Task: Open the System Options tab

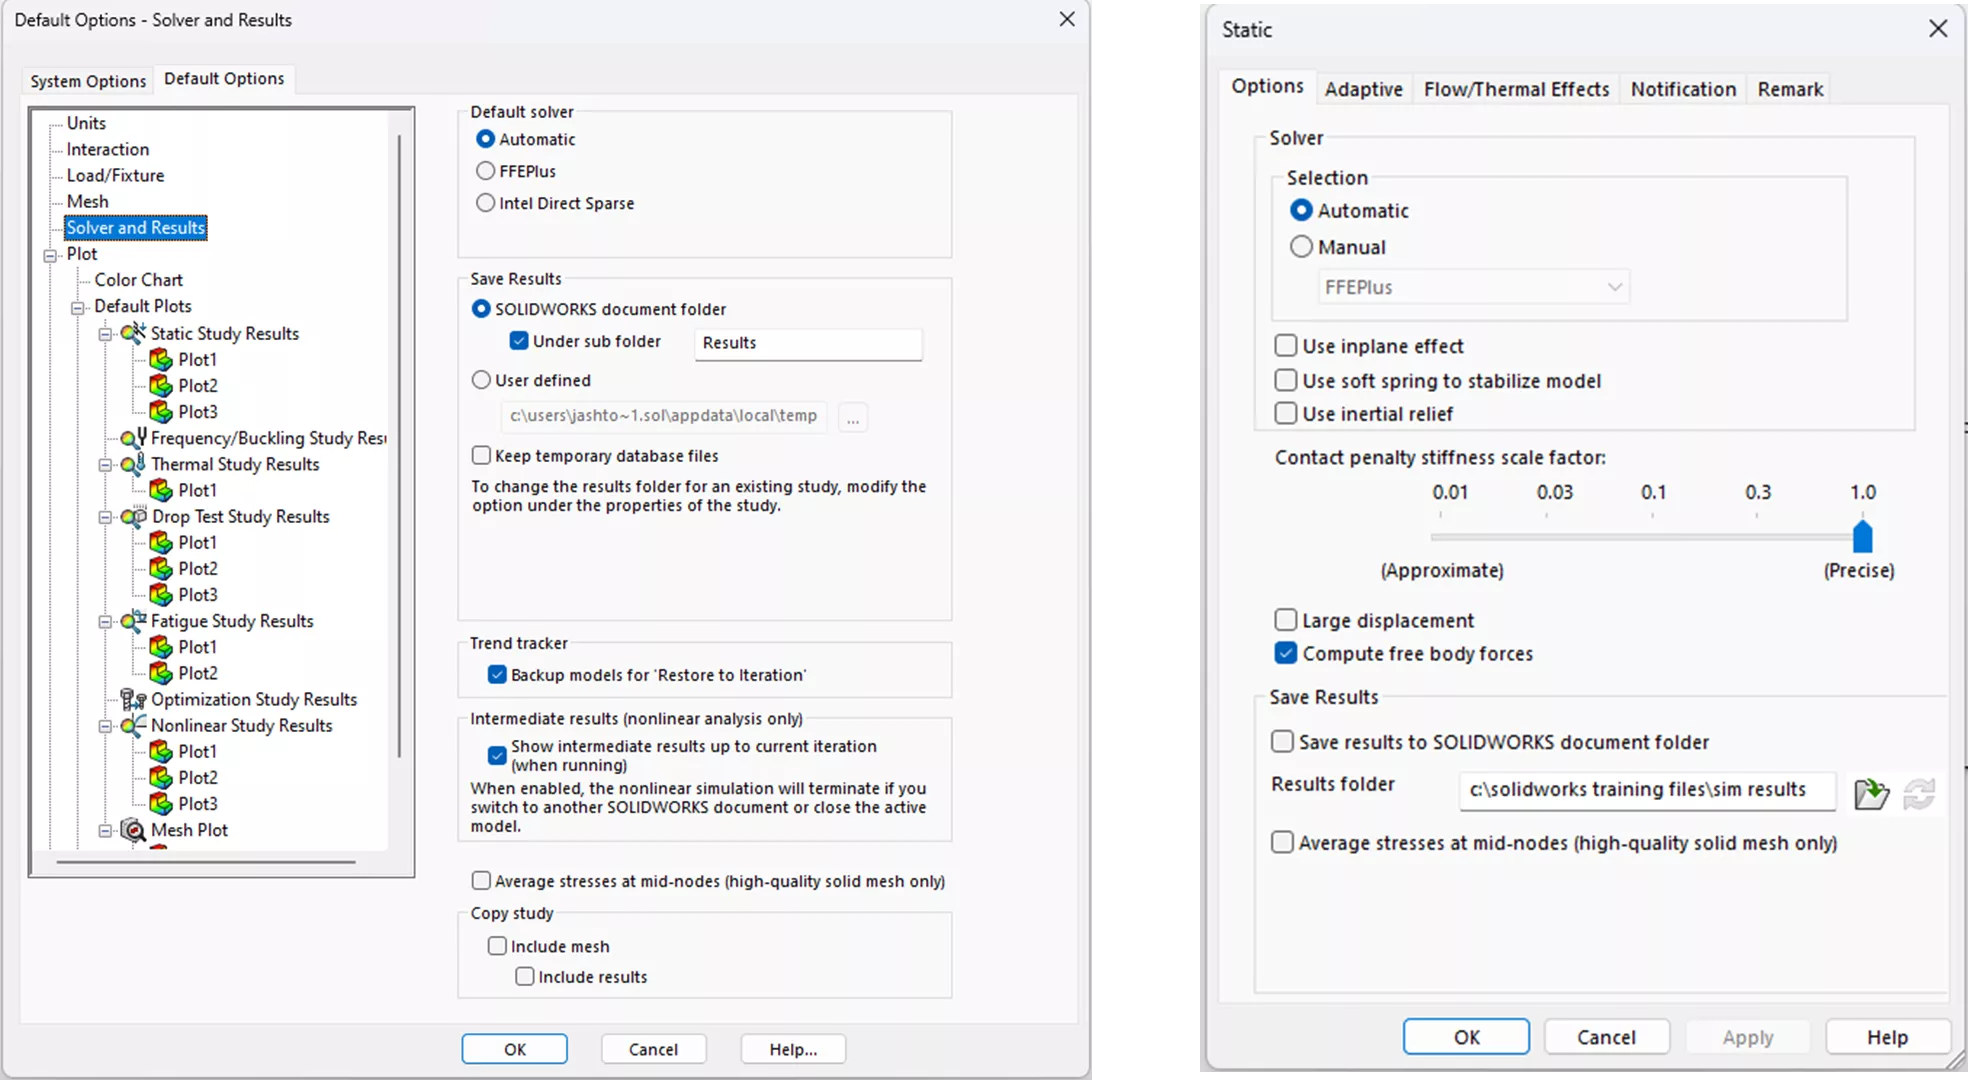Action: [x=88, y=81]
